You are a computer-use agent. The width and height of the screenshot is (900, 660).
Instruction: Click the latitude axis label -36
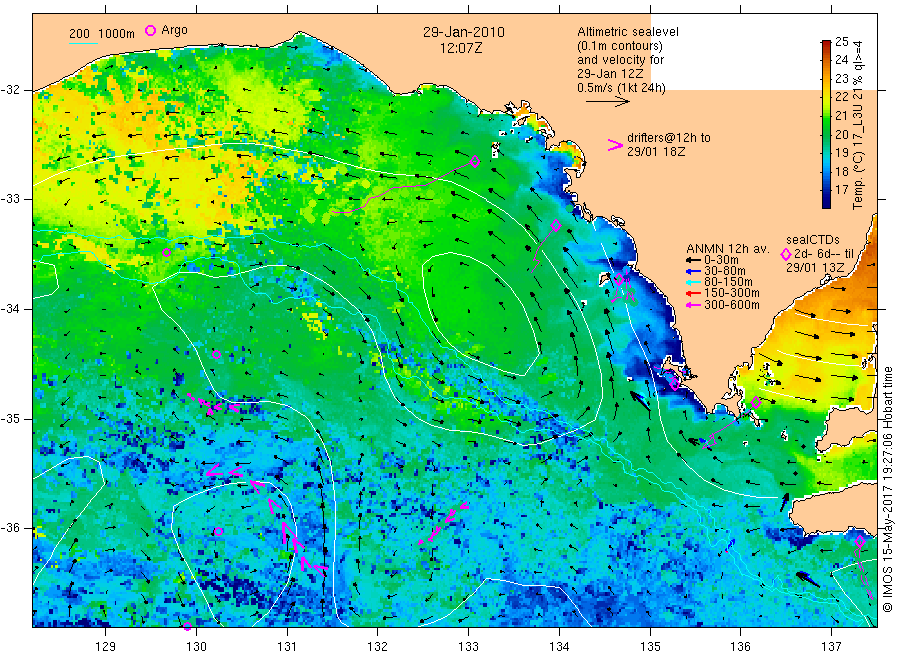(x=11, y=528)
